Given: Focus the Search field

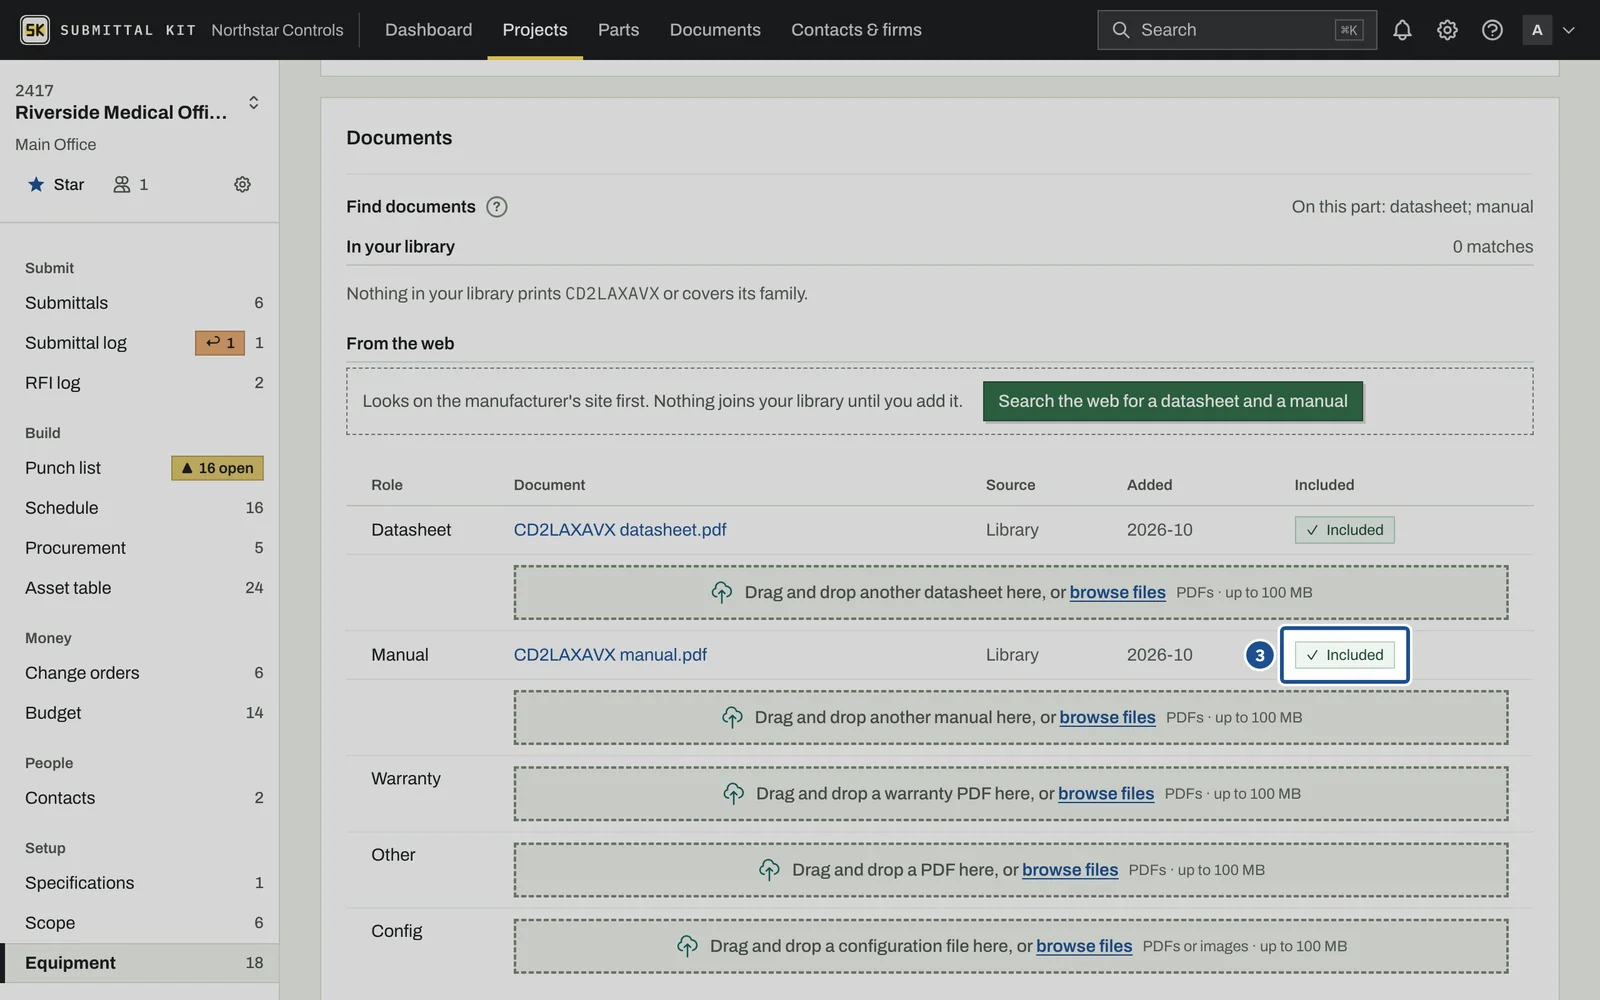Looking at the screenshot, I should click(x=1236, y=30).
